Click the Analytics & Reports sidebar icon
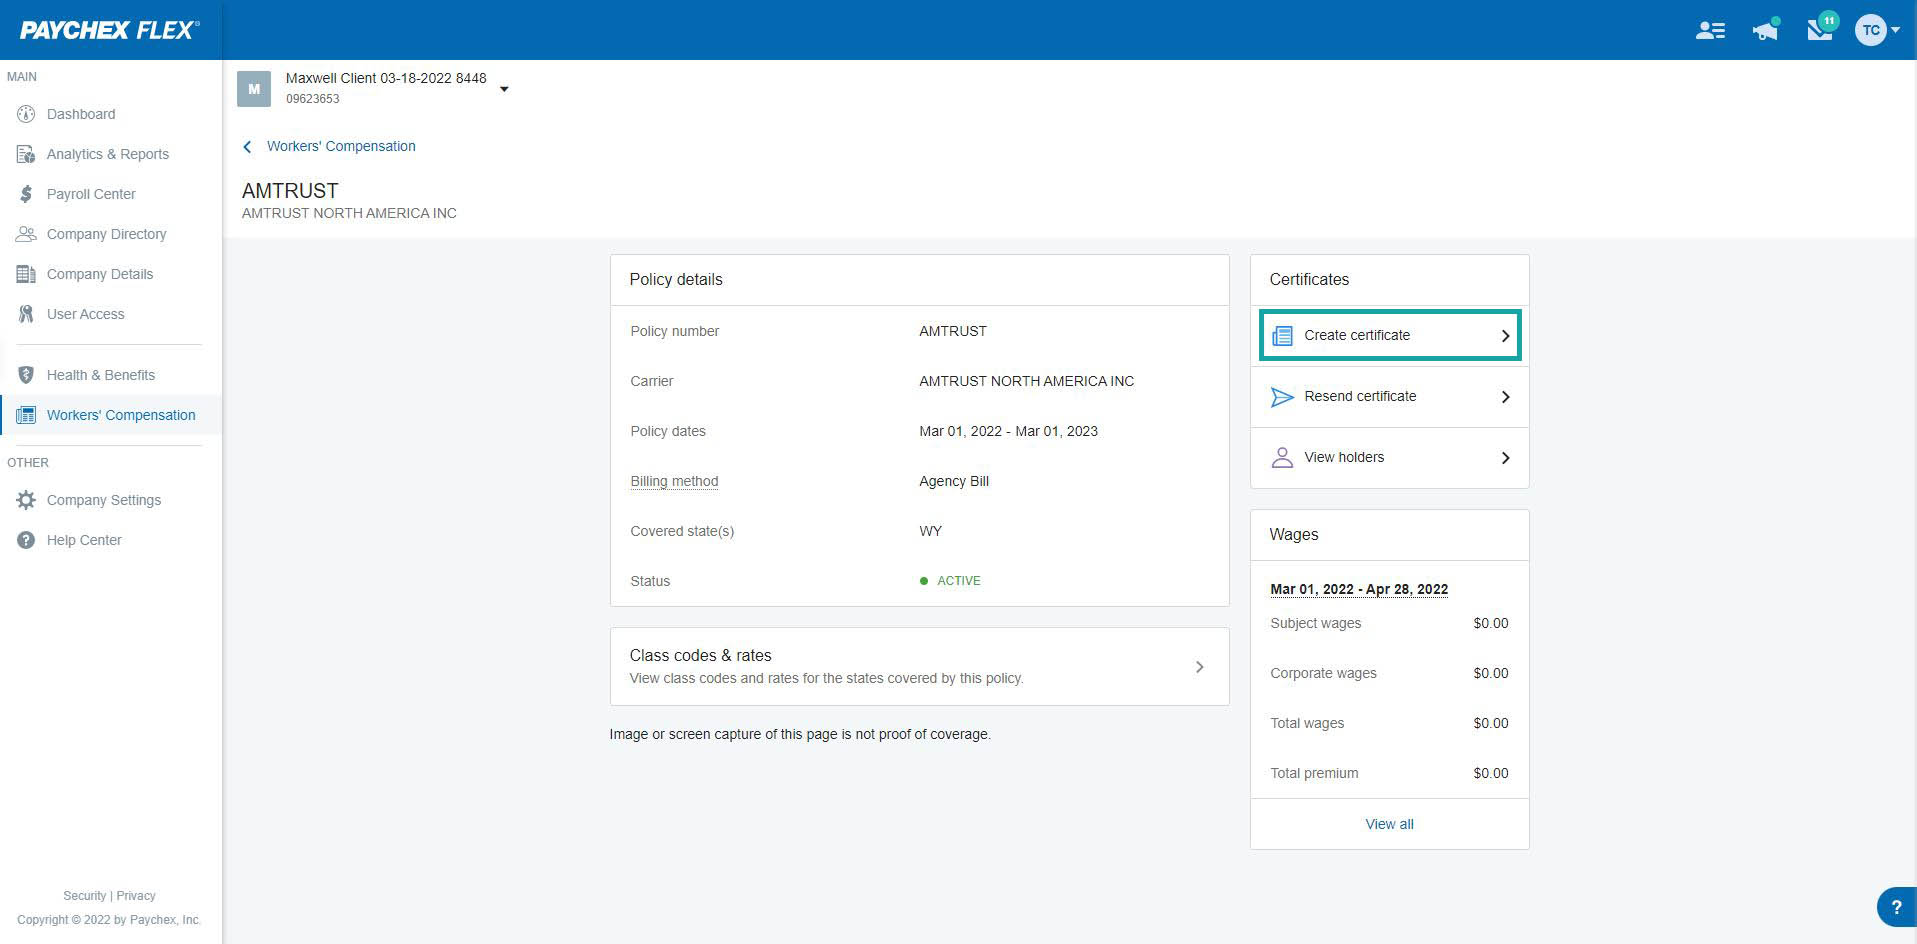Viewport: 1917px width, 944px height. click(x=26, y=154)
